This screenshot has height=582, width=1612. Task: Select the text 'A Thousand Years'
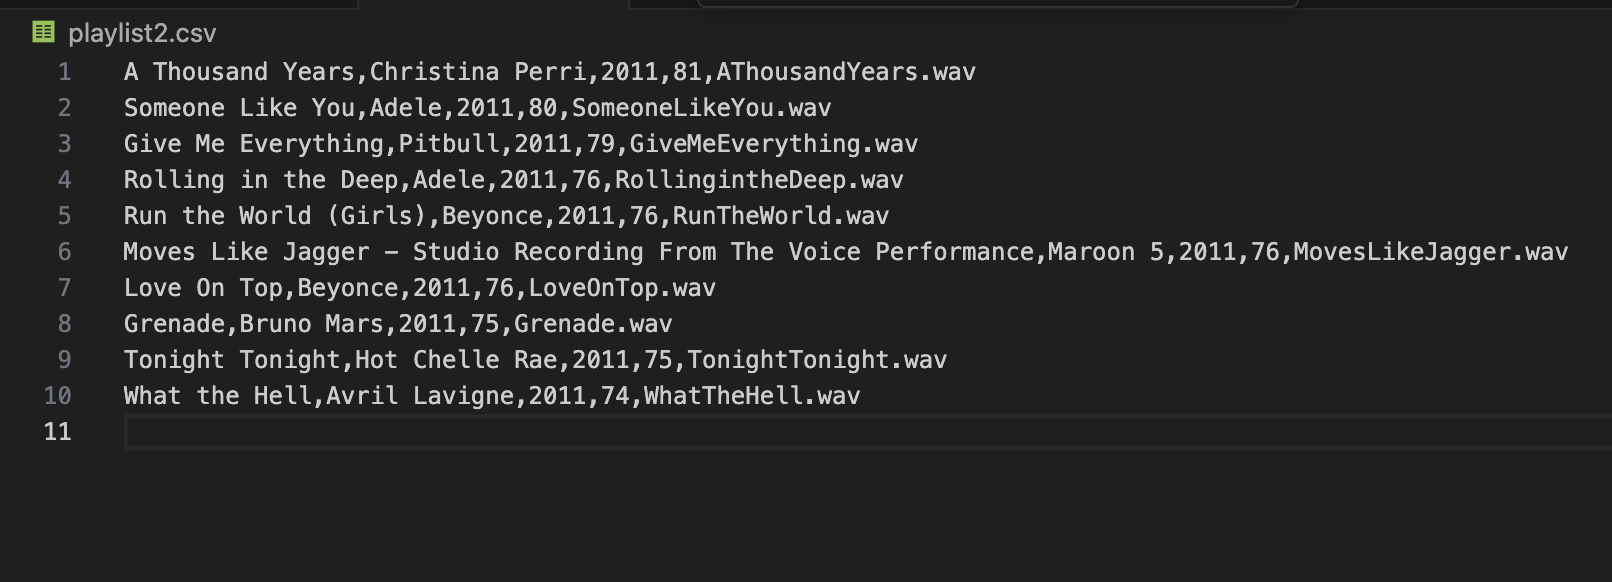240,71
